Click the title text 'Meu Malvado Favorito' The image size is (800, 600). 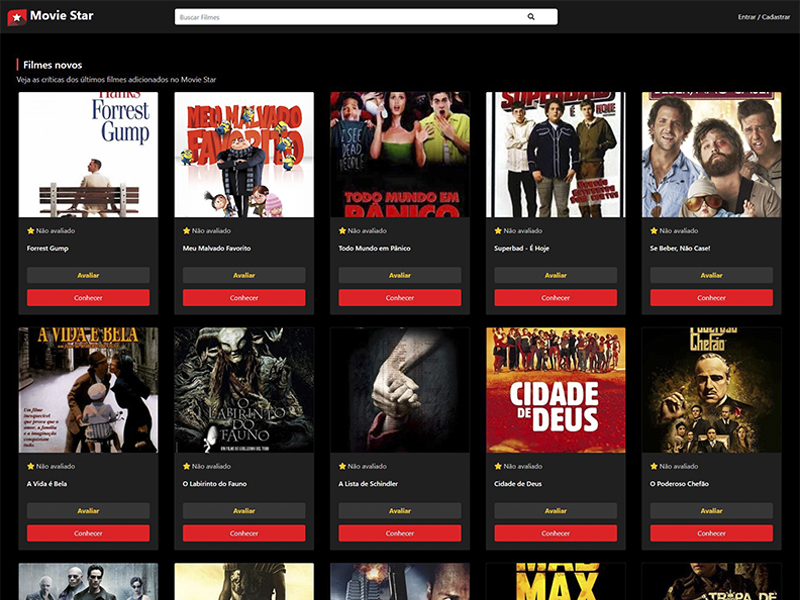pos(217,248)
